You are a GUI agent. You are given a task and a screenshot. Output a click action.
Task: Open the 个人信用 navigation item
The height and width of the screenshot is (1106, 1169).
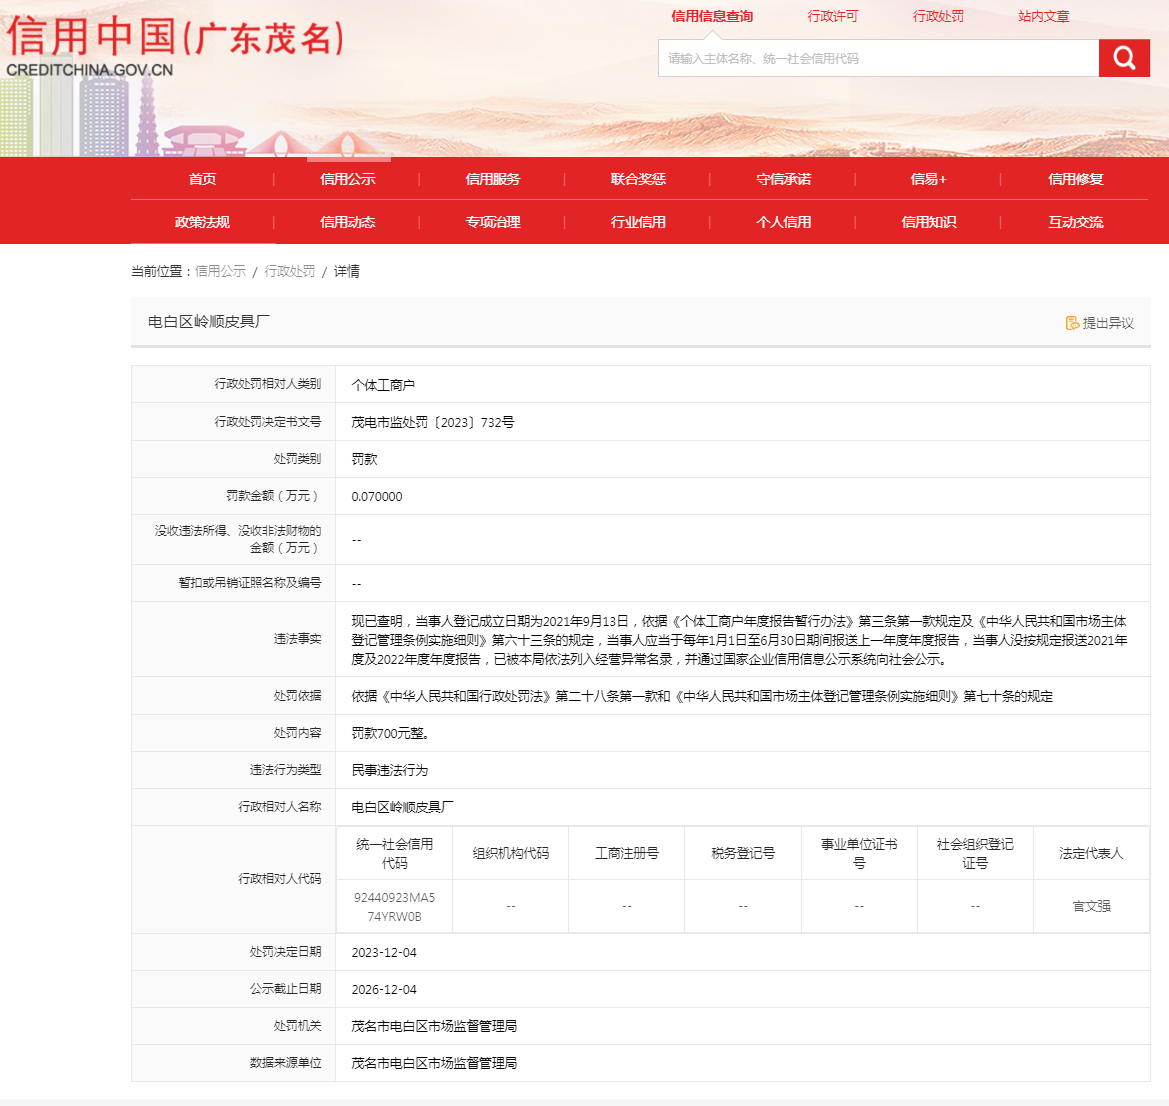[x=784, y=222]
